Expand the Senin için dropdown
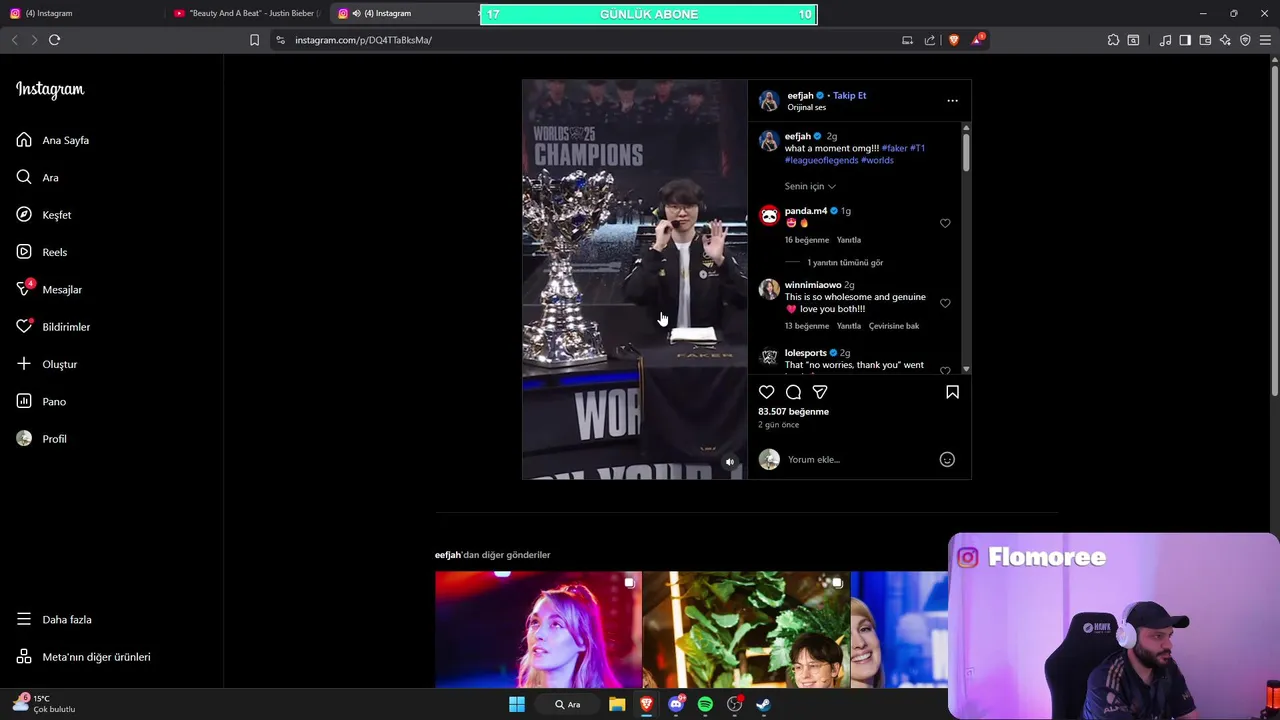Image resolution: width=1280 pixels, height=720 pixels. (x=810, y=186)
